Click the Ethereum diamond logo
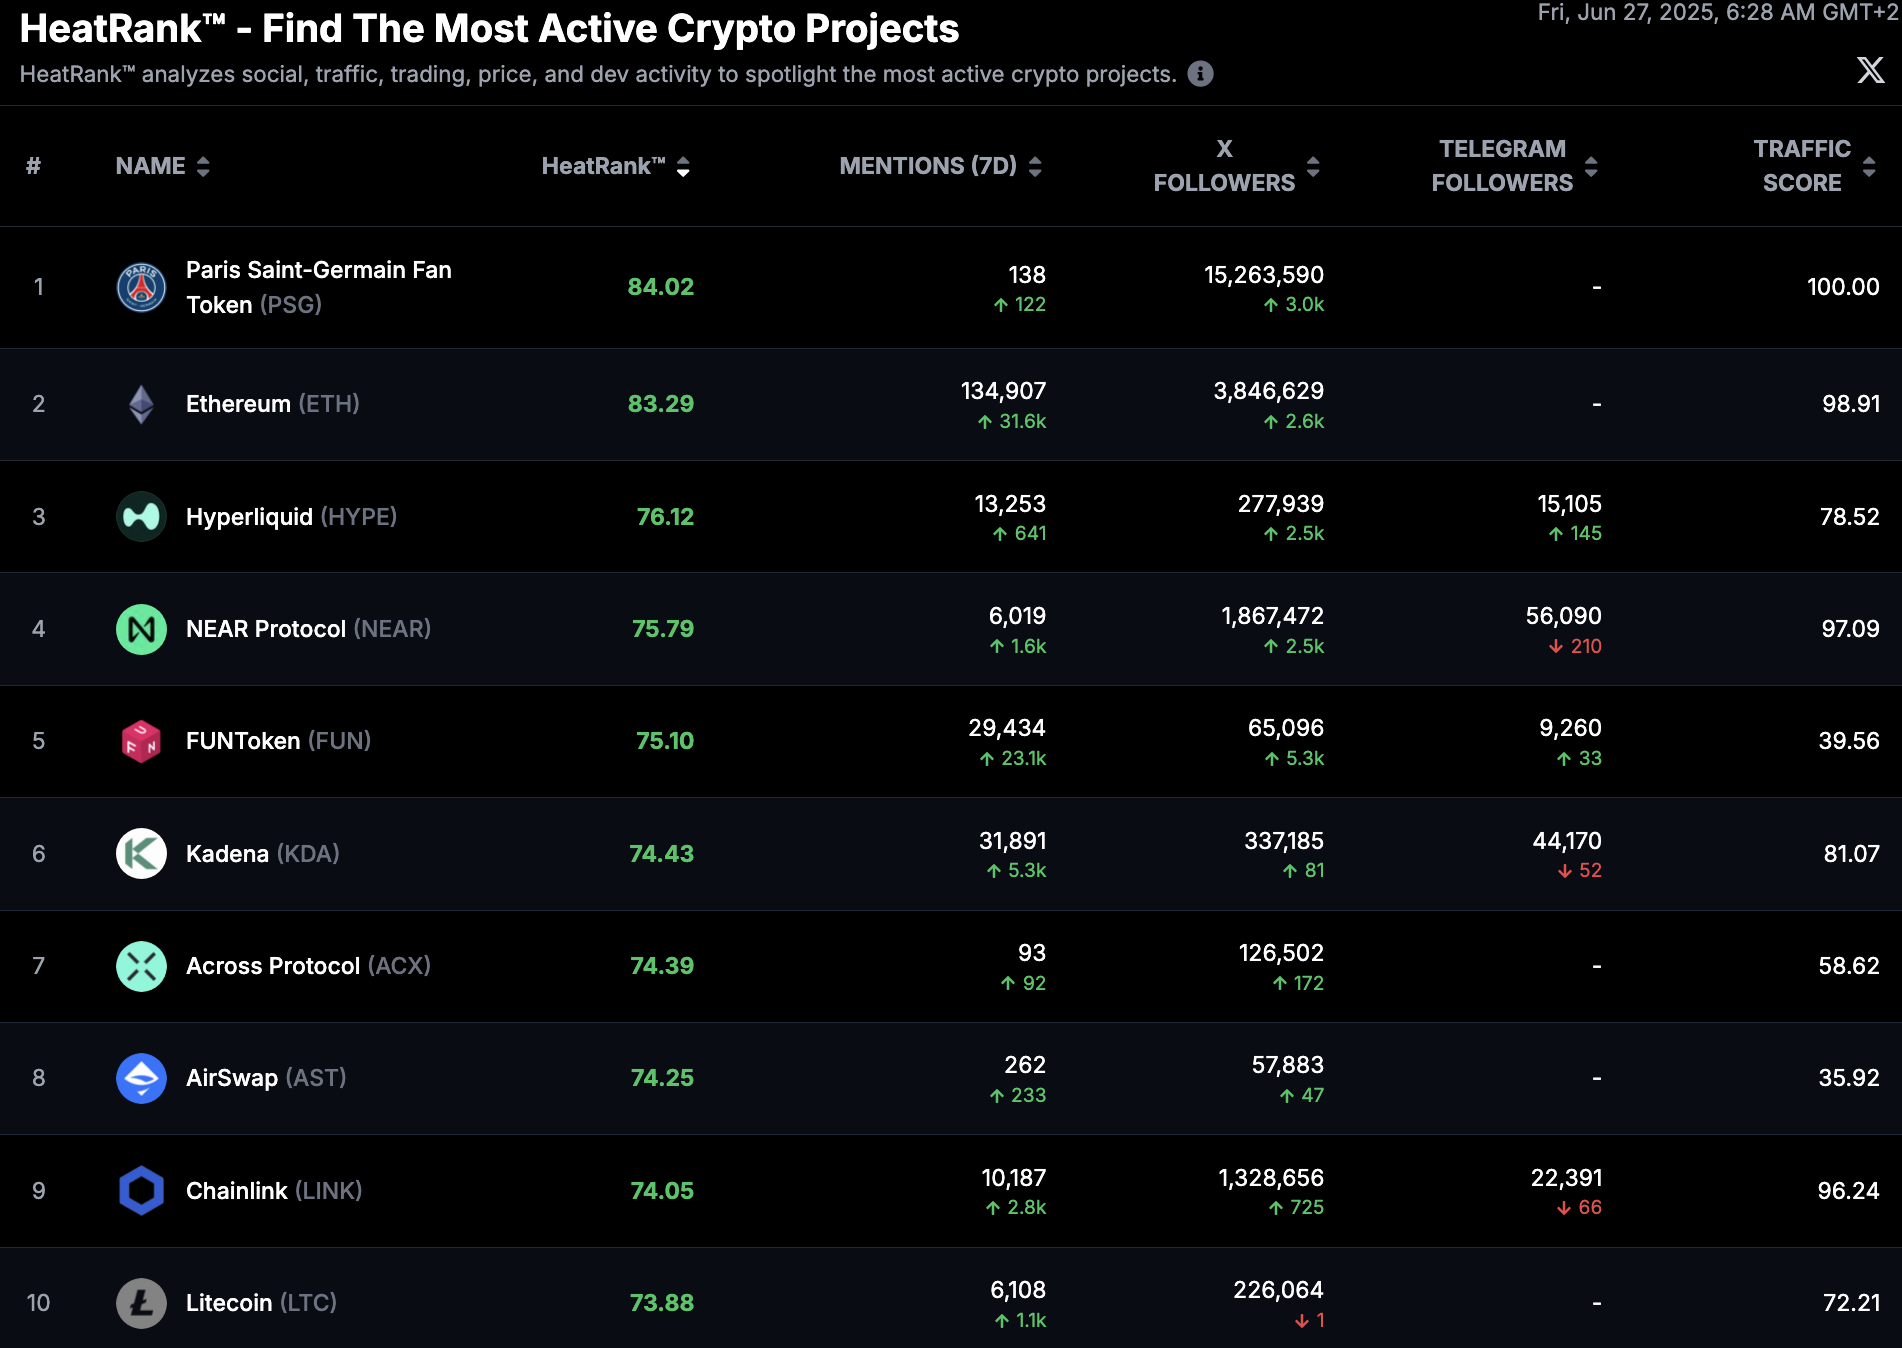The image size is (1902, 1348). [141, 404]
